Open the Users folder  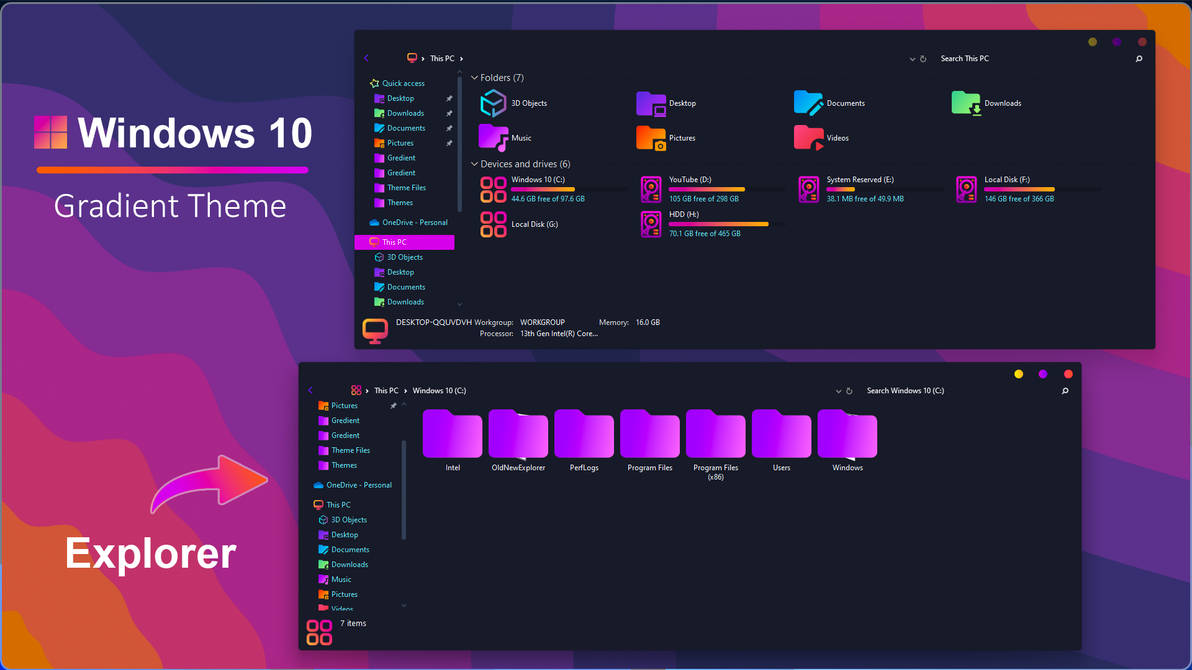[781, 441]
